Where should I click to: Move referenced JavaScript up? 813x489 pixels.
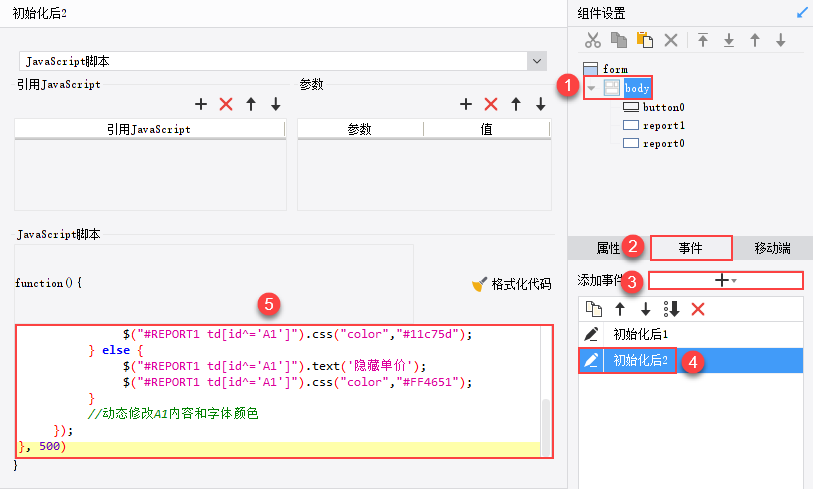(x=251, y=104)
